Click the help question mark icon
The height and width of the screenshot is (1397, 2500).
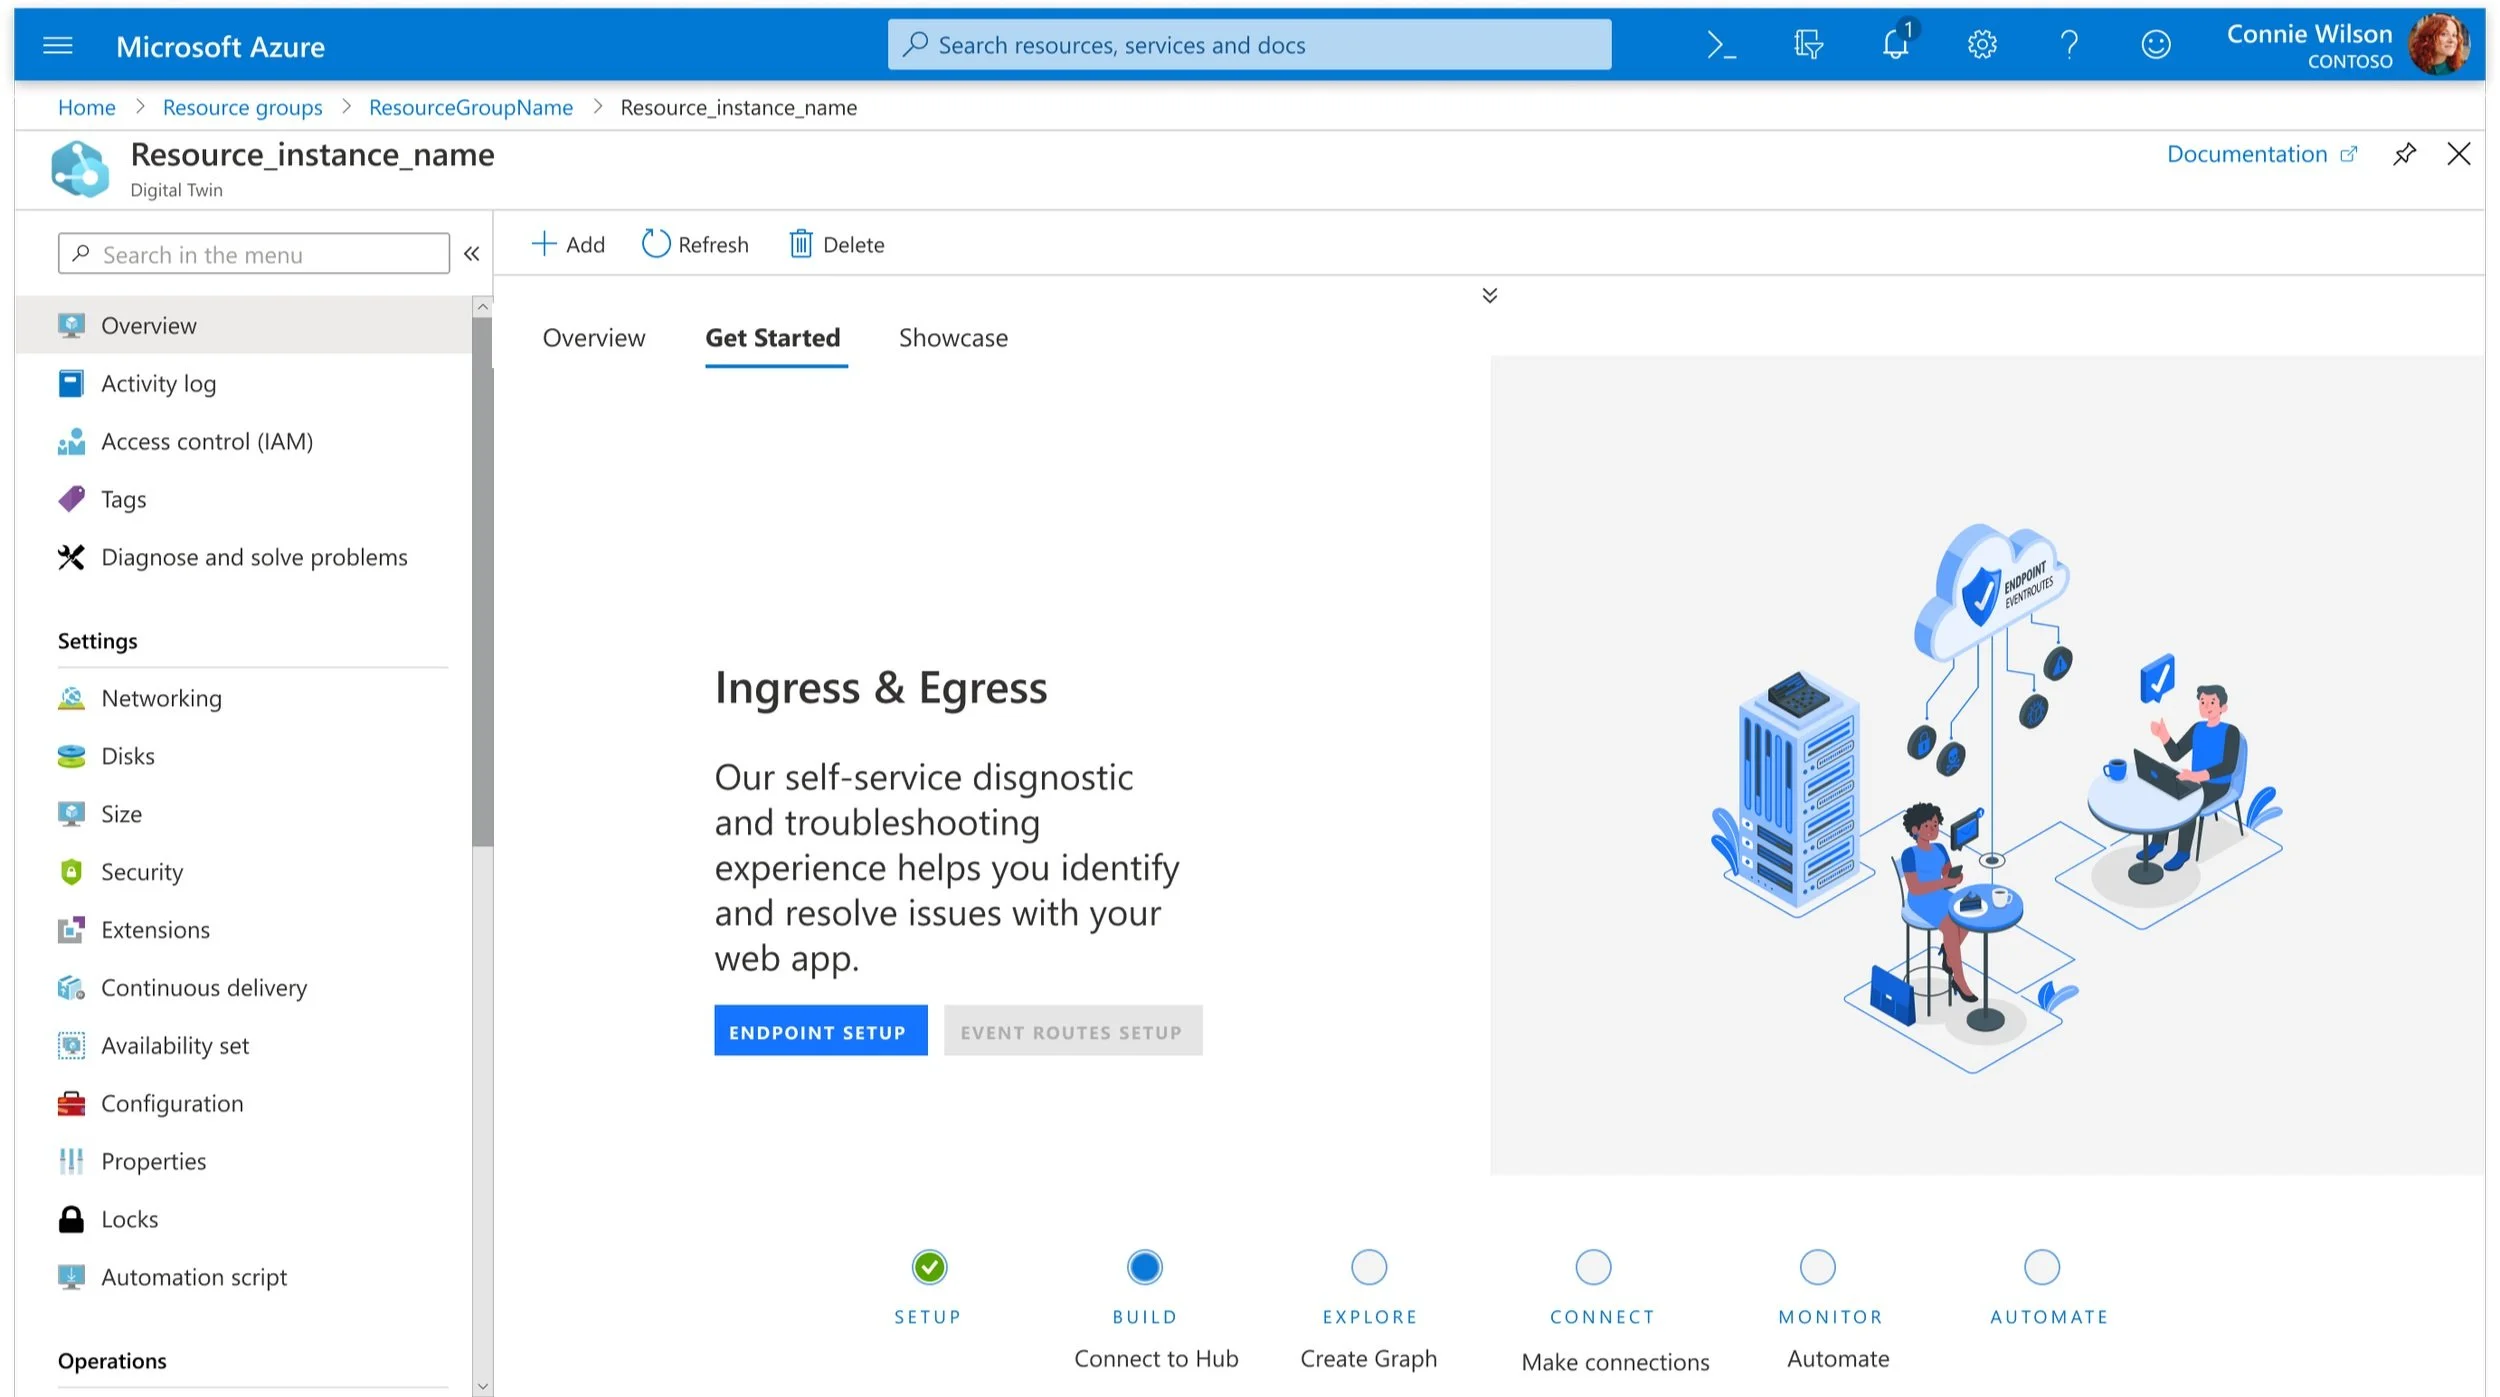click(2069, 45)
